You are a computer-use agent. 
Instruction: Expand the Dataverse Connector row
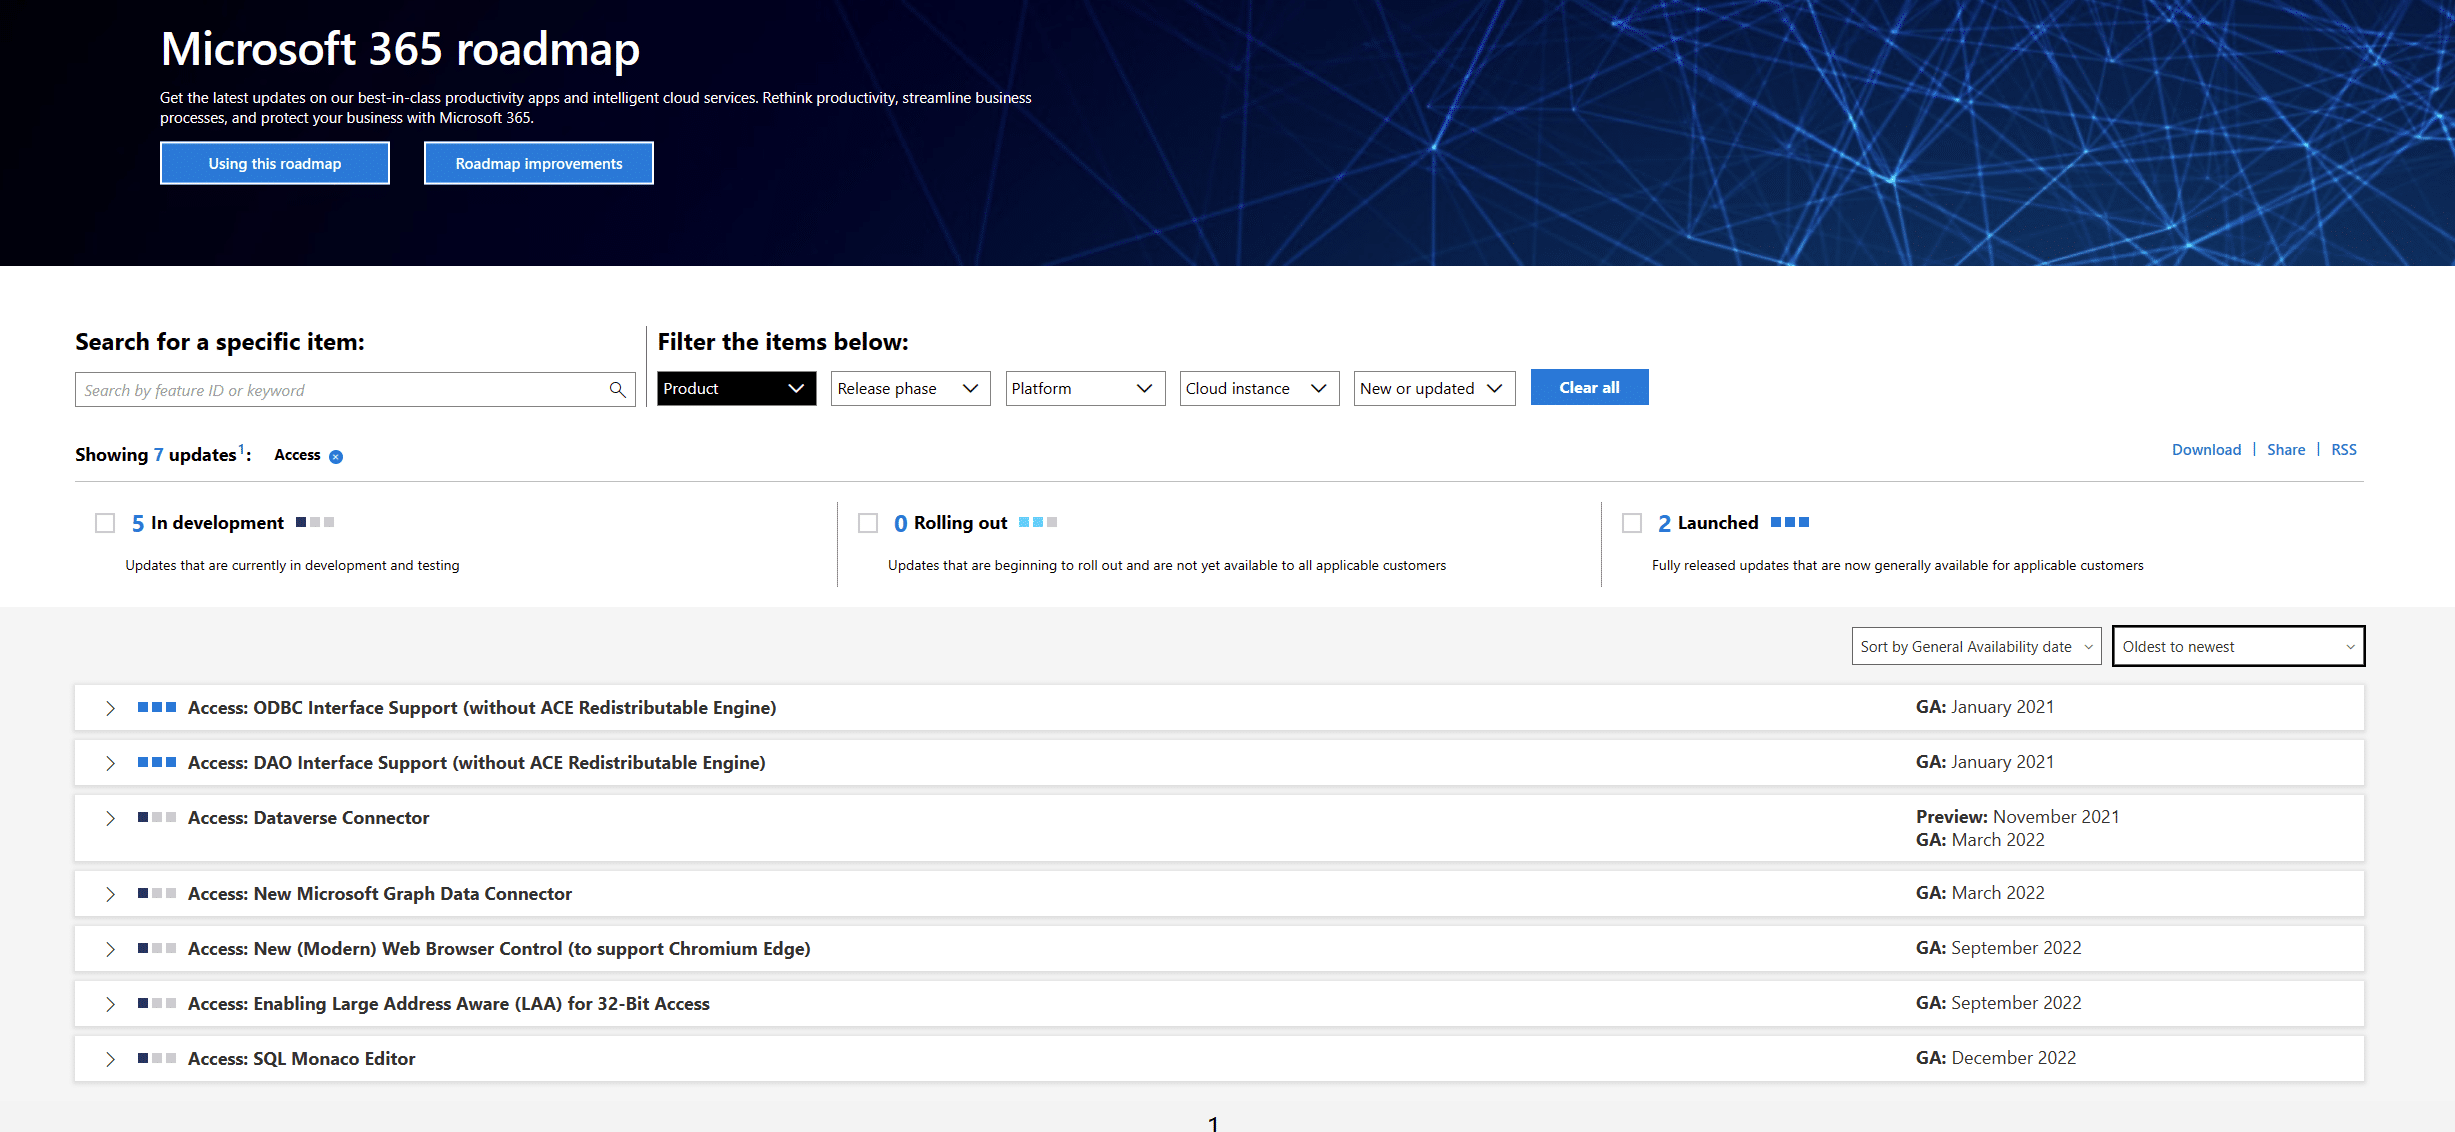click(110, 818)
